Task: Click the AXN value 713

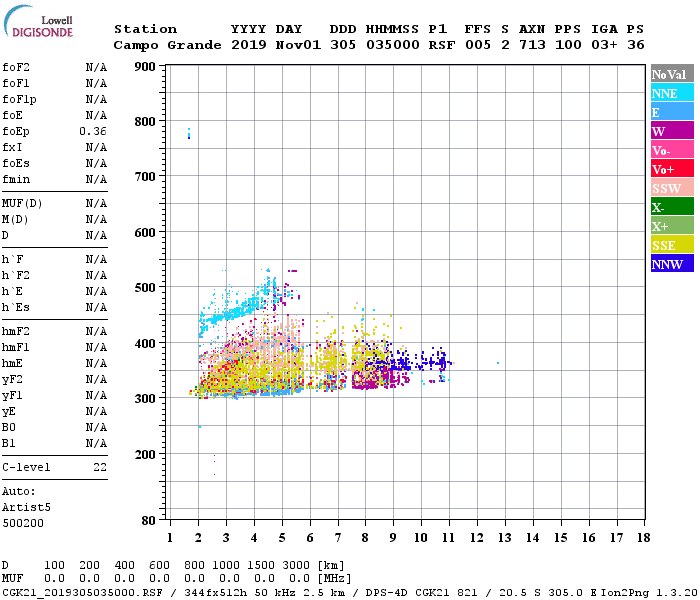Action: 532,45
